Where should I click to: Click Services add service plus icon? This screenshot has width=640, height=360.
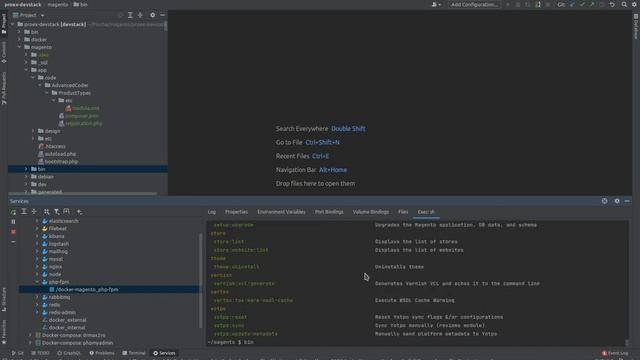coord(79,211)
